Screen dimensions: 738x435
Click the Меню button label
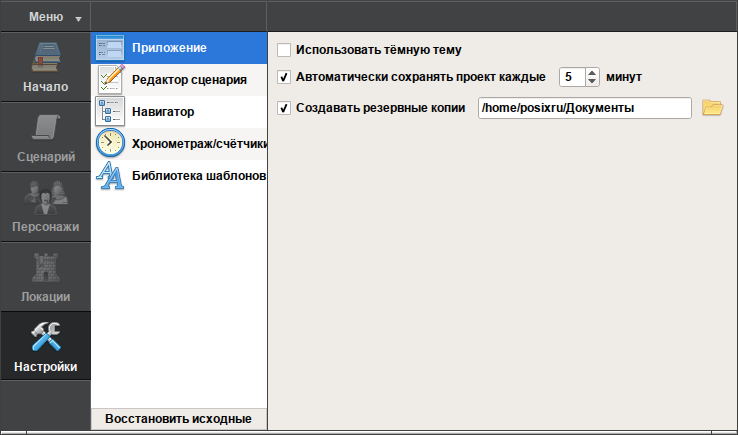pyautogui.click(x=46, y=17)
